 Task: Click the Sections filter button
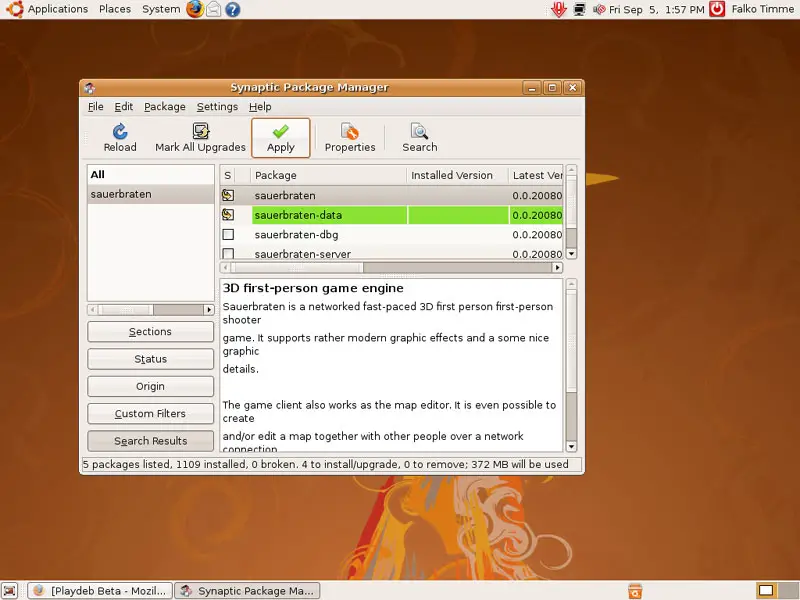[x=151, y=332]
